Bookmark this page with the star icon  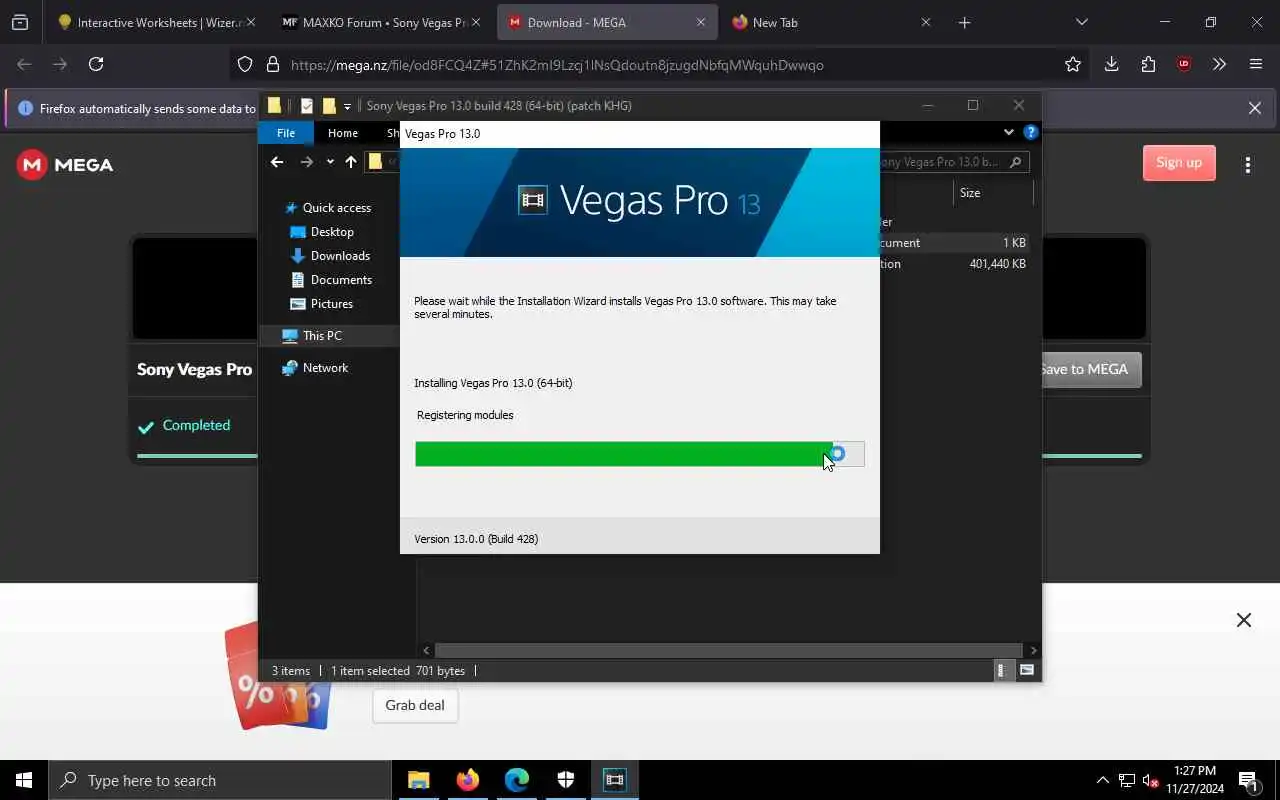[x=1073, y=64]
